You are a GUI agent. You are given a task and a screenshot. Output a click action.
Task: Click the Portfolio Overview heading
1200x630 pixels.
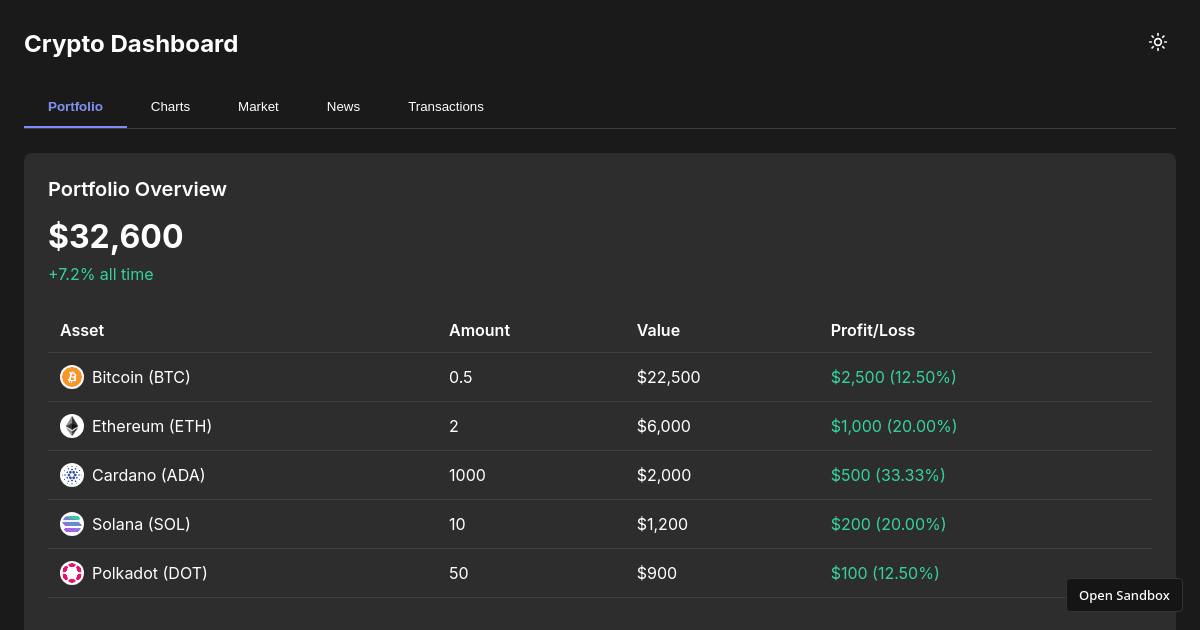click(137, 189)
